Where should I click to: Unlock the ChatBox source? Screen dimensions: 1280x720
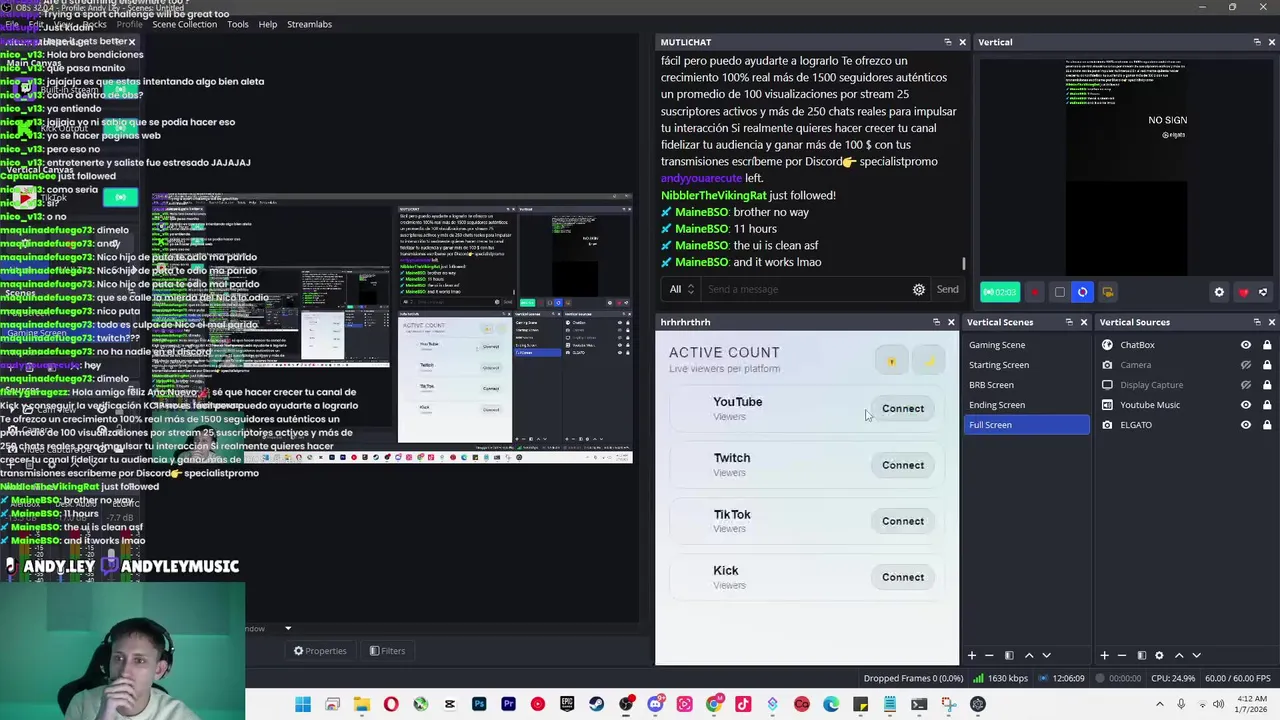pos(1266,345)
